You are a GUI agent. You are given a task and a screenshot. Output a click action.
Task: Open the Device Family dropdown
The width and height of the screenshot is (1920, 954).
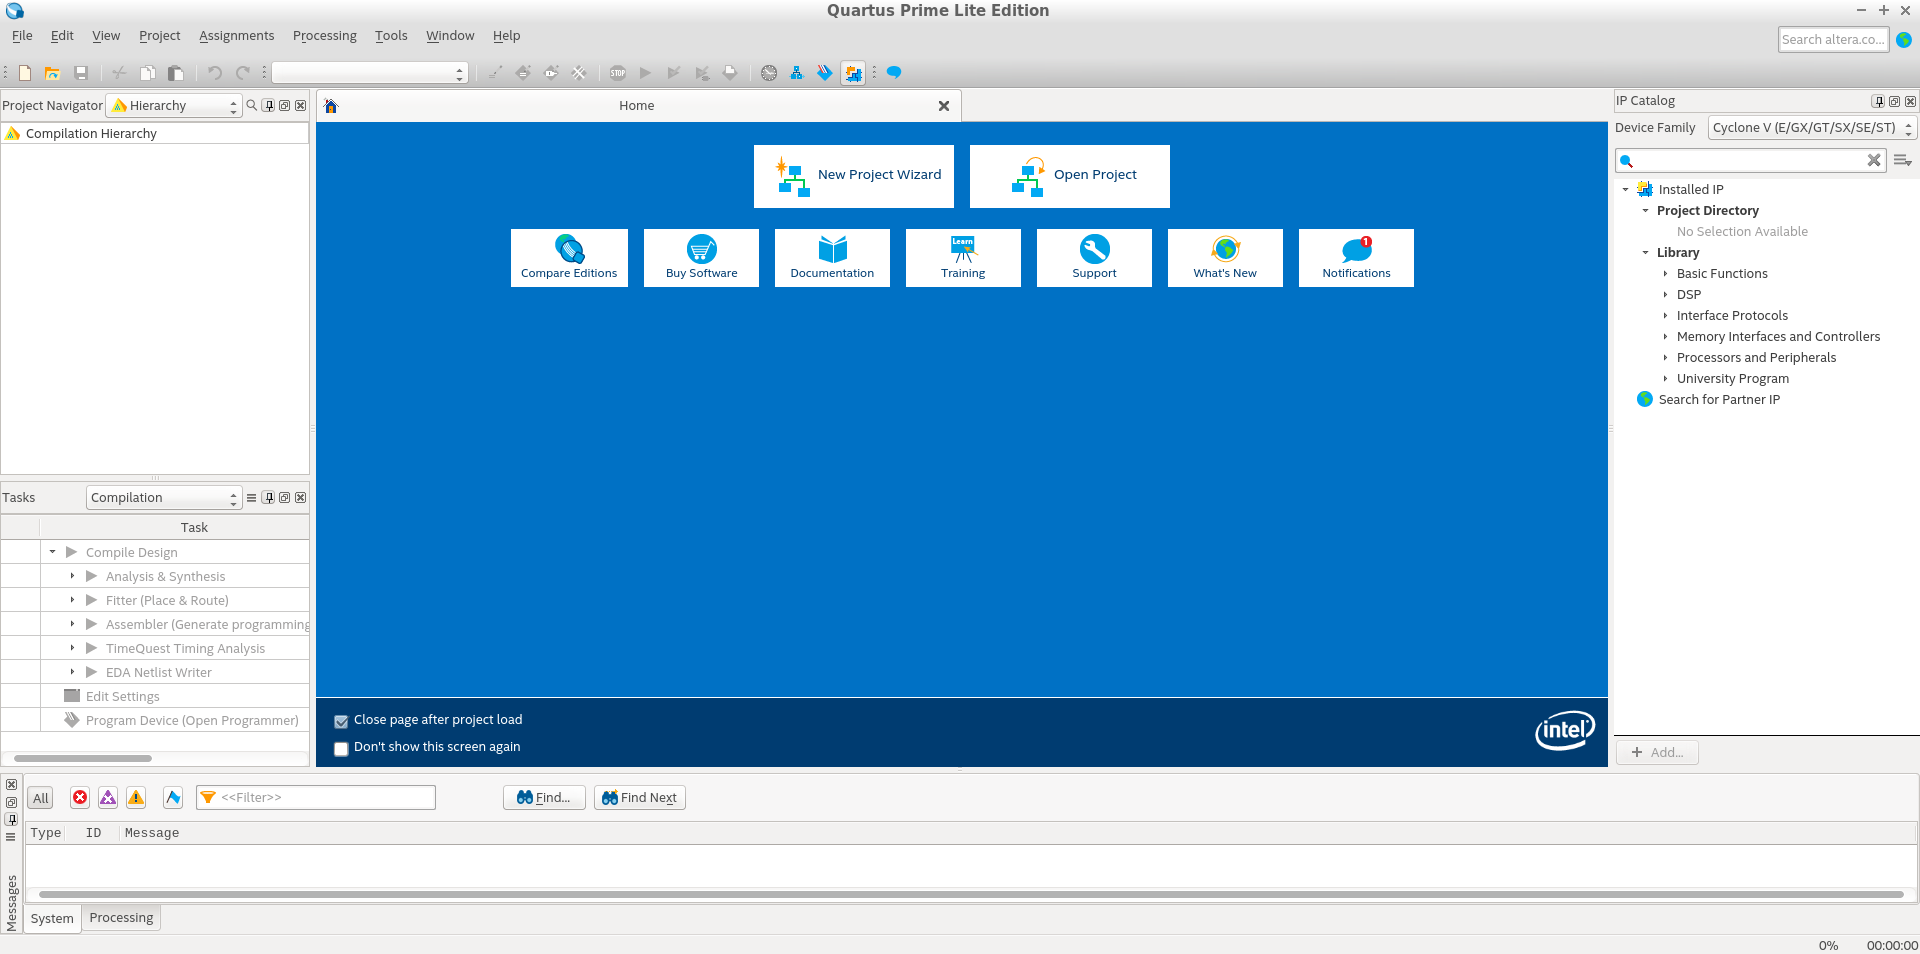pos(1811,128)
